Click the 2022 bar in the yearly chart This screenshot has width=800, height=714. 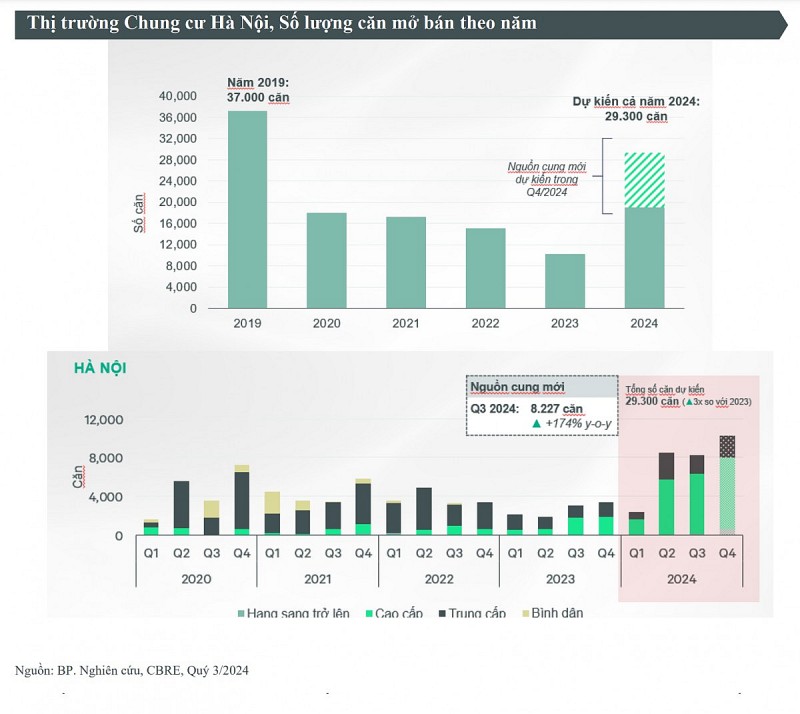click(485, 268)
